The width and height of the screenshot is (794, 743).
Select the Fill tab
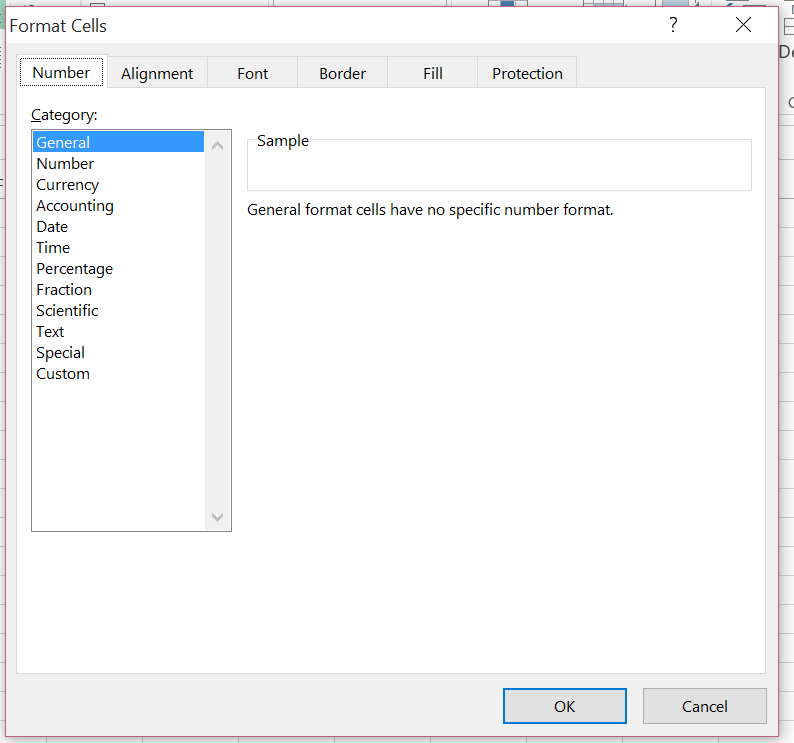432,73
